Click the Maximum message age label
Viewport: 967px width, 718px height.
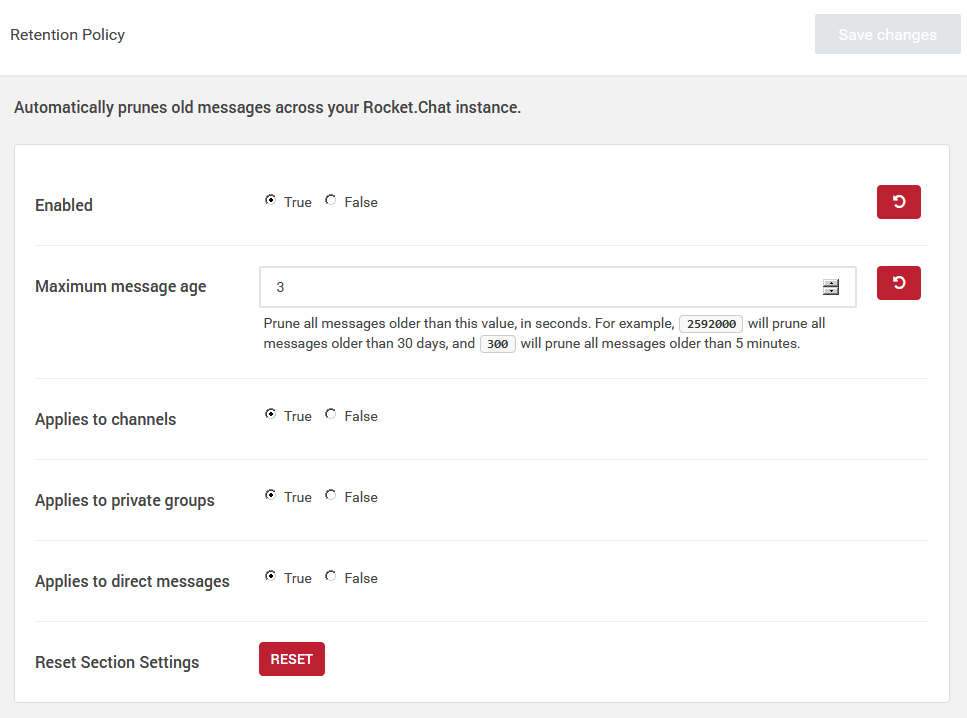tap(120, 286)
